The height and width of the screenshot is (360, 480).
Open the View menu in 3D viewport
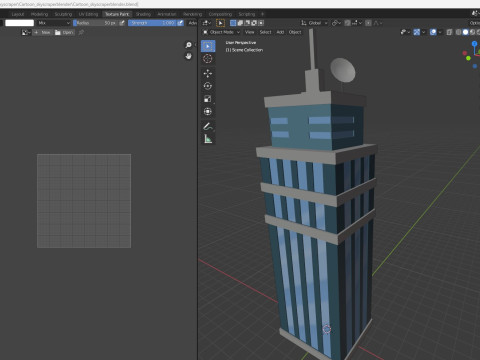click(249, 32)
